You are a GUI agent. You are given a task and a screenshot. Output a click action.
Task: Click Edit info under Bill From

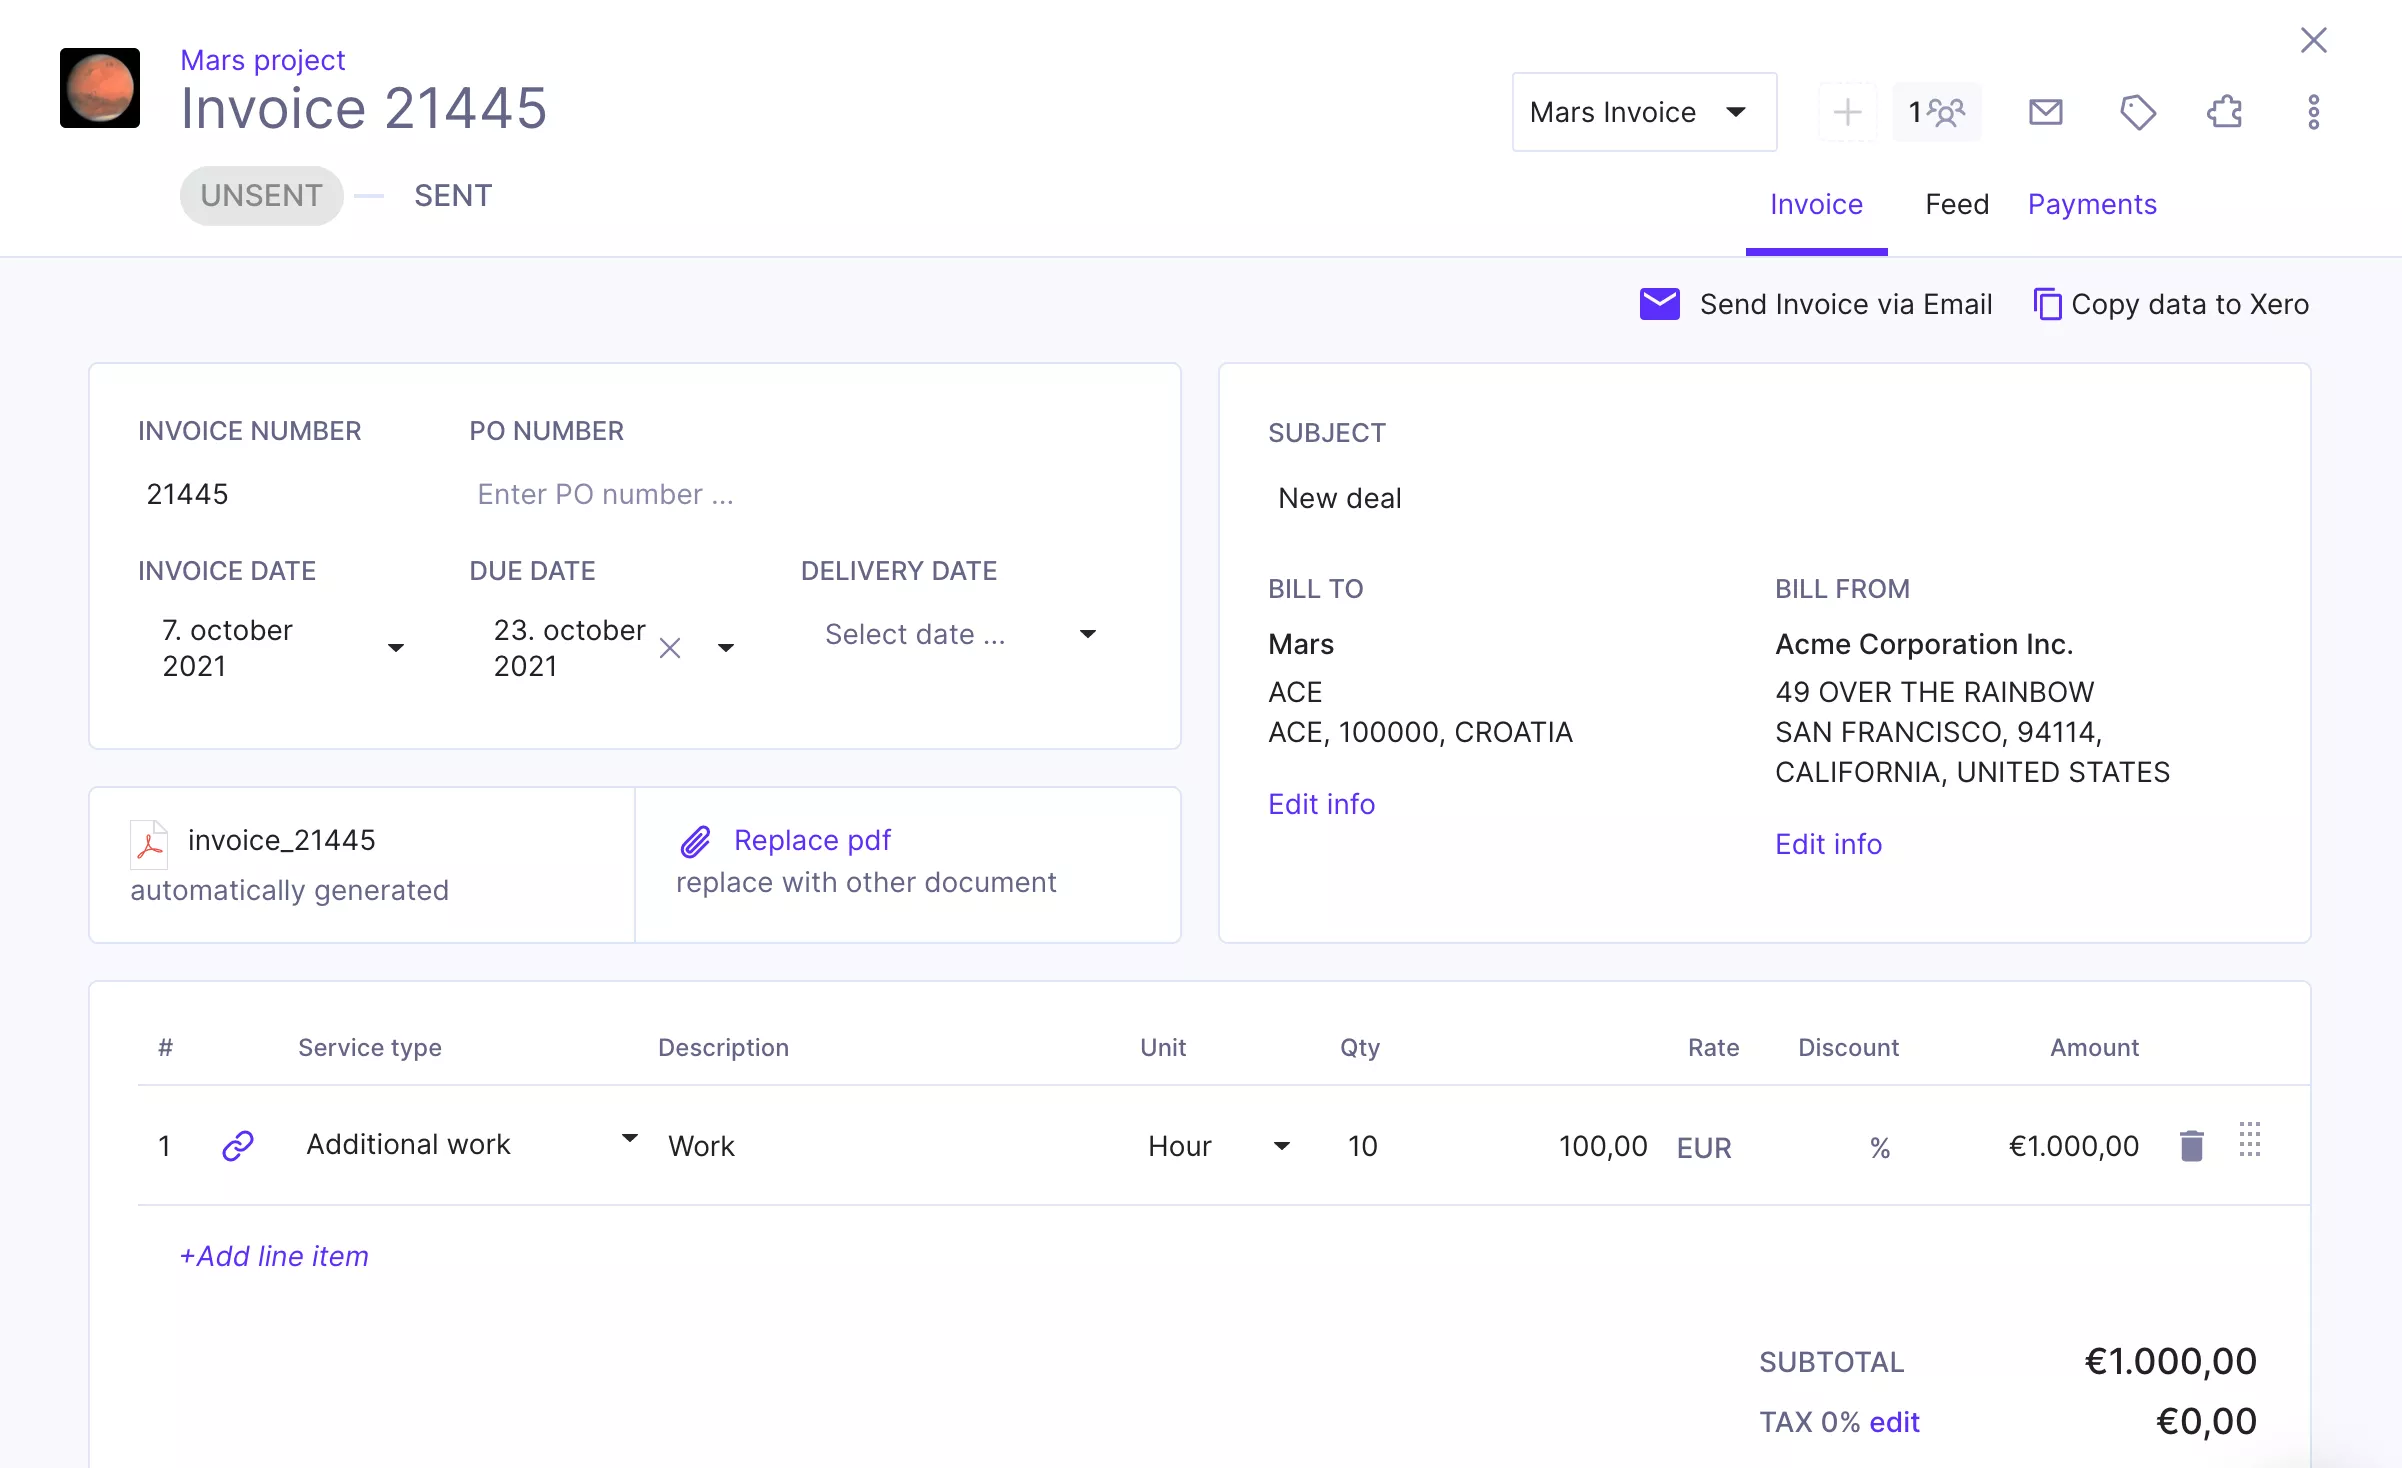[1828, 844]
